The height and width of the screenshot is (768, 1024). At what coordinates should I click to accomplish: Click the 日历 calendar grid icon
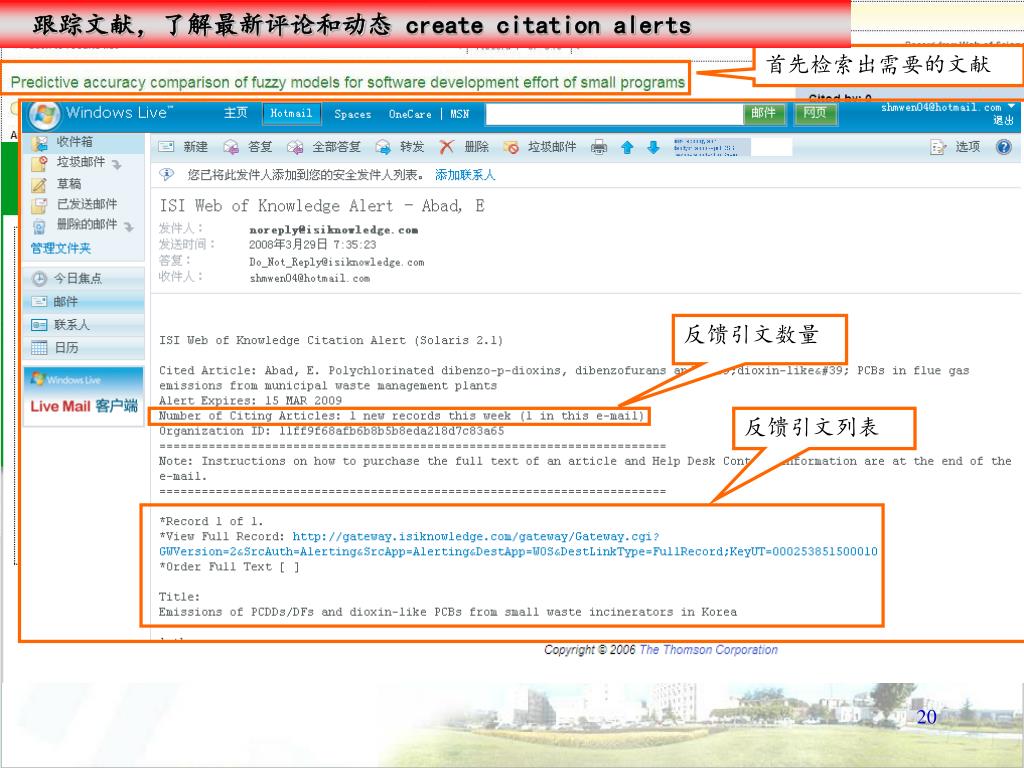[39, 347]
